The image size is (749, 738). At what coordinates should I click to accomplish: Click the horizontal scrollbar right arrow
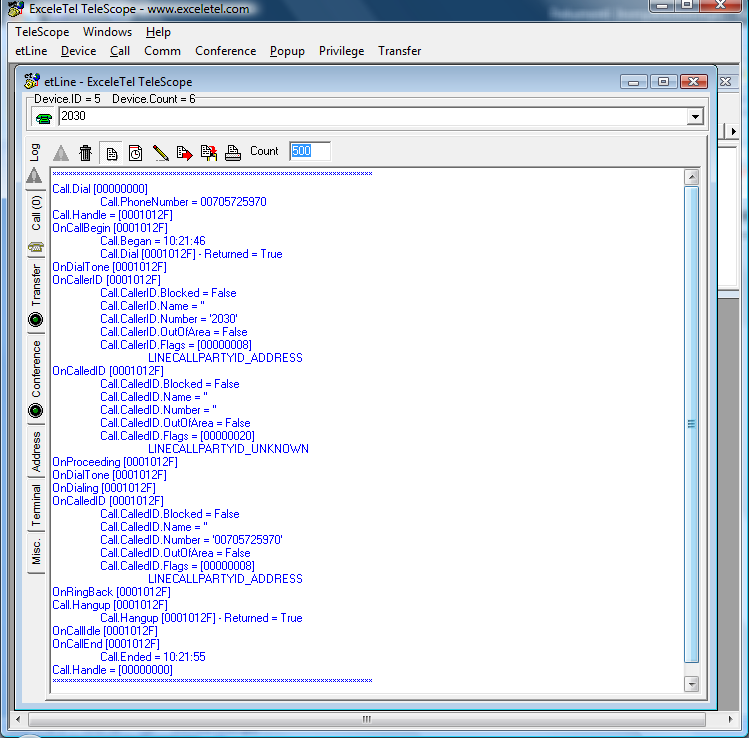pos(730,719)
